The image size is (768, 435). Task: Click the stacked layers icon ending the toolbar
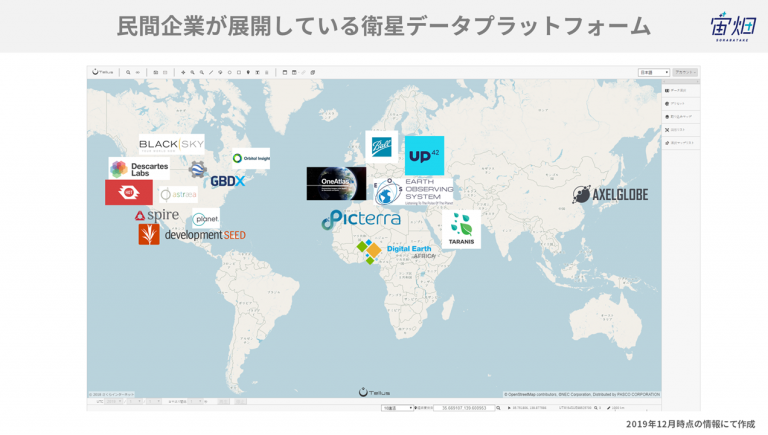click(312, 72)
